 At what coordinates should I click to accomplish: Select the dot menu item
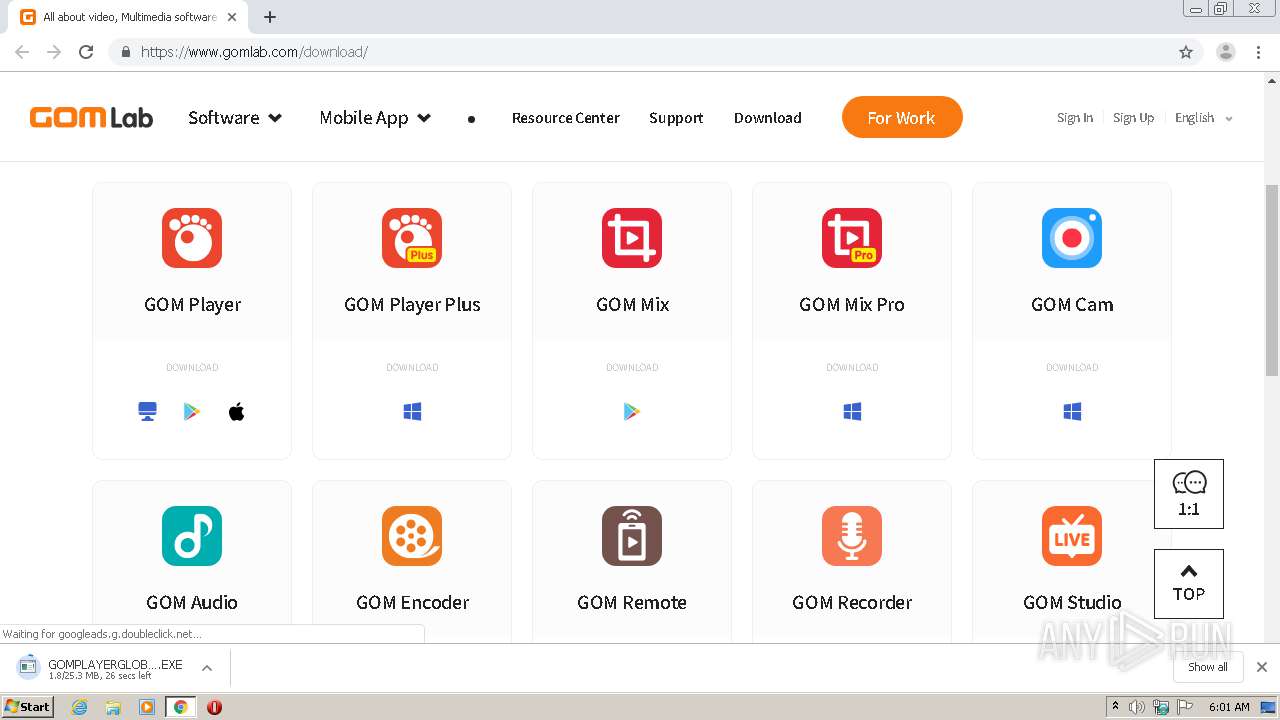point(471,119)
